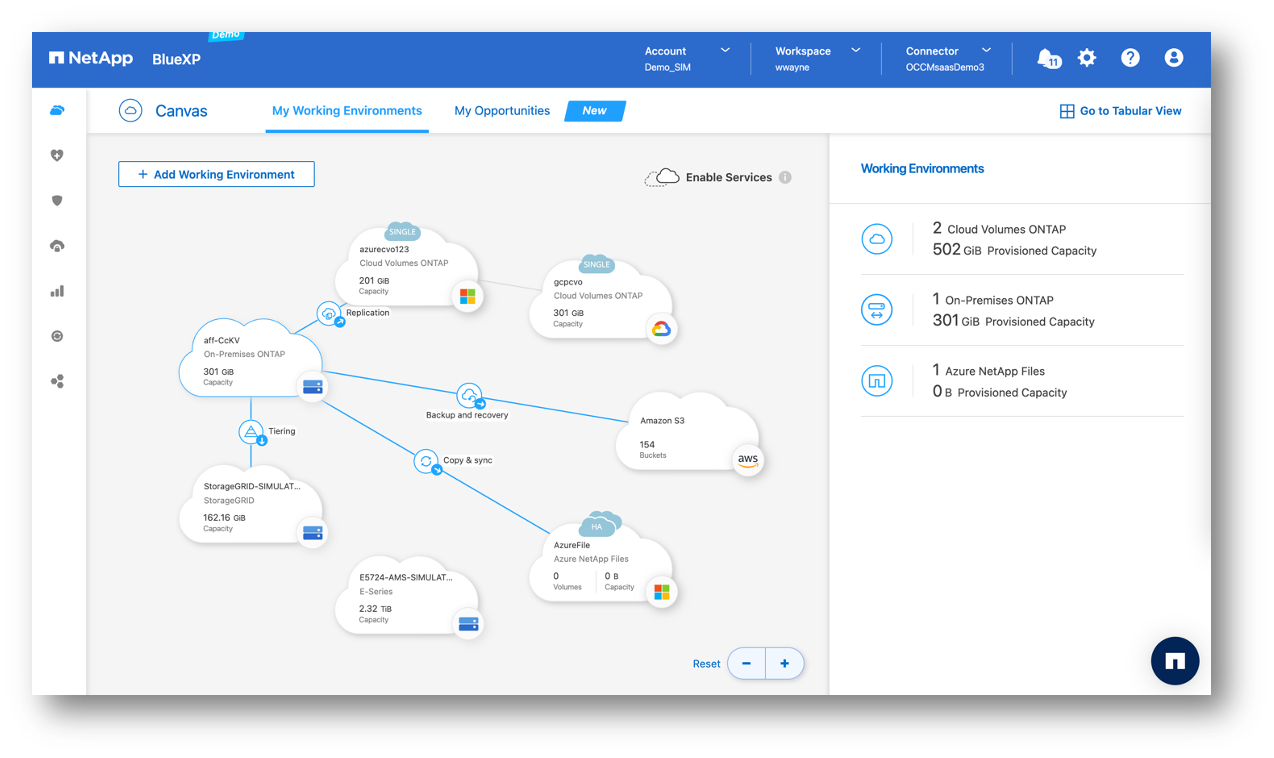Select the StorageGRID-SIMULAT working environment

[x=252, y=505]
